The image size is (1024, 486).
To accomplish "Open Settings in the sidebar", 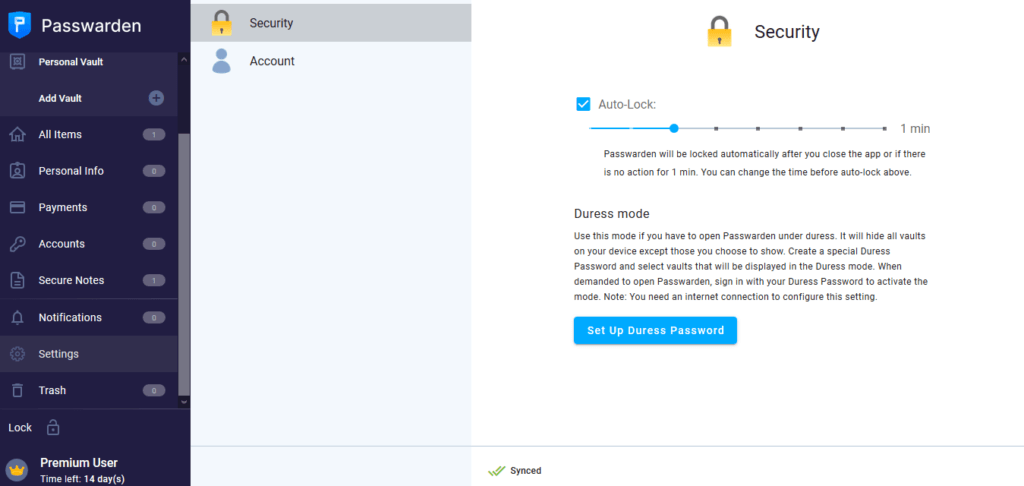I will pos(89,354).
